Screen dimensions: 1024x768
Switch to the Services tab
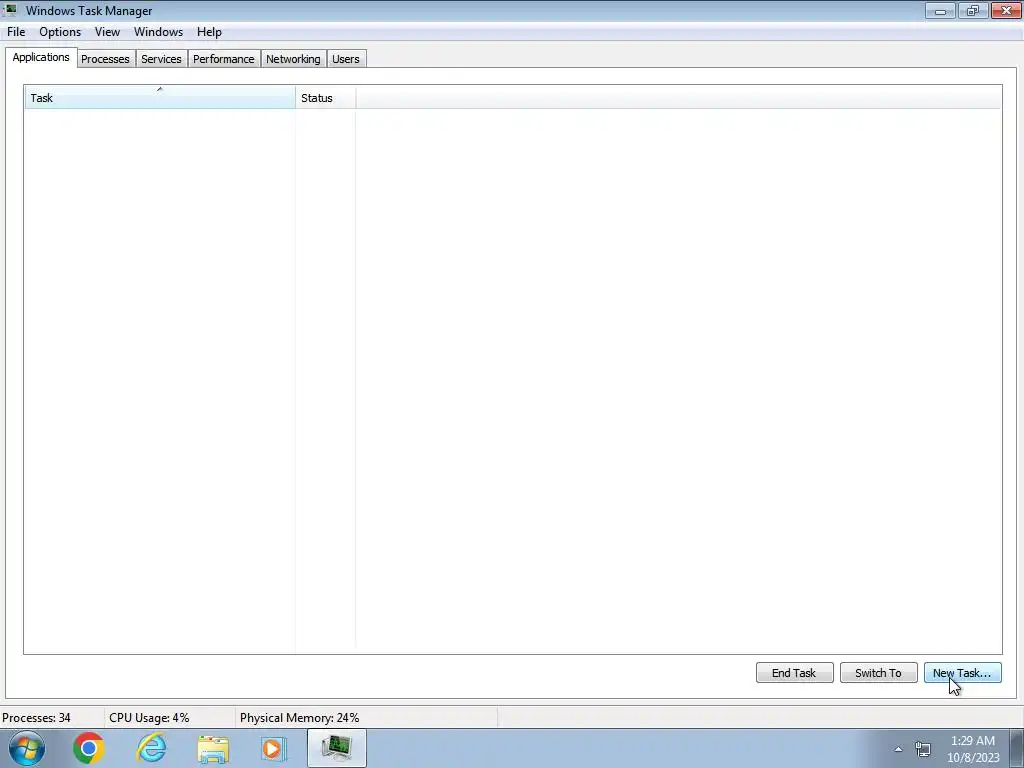161,59
